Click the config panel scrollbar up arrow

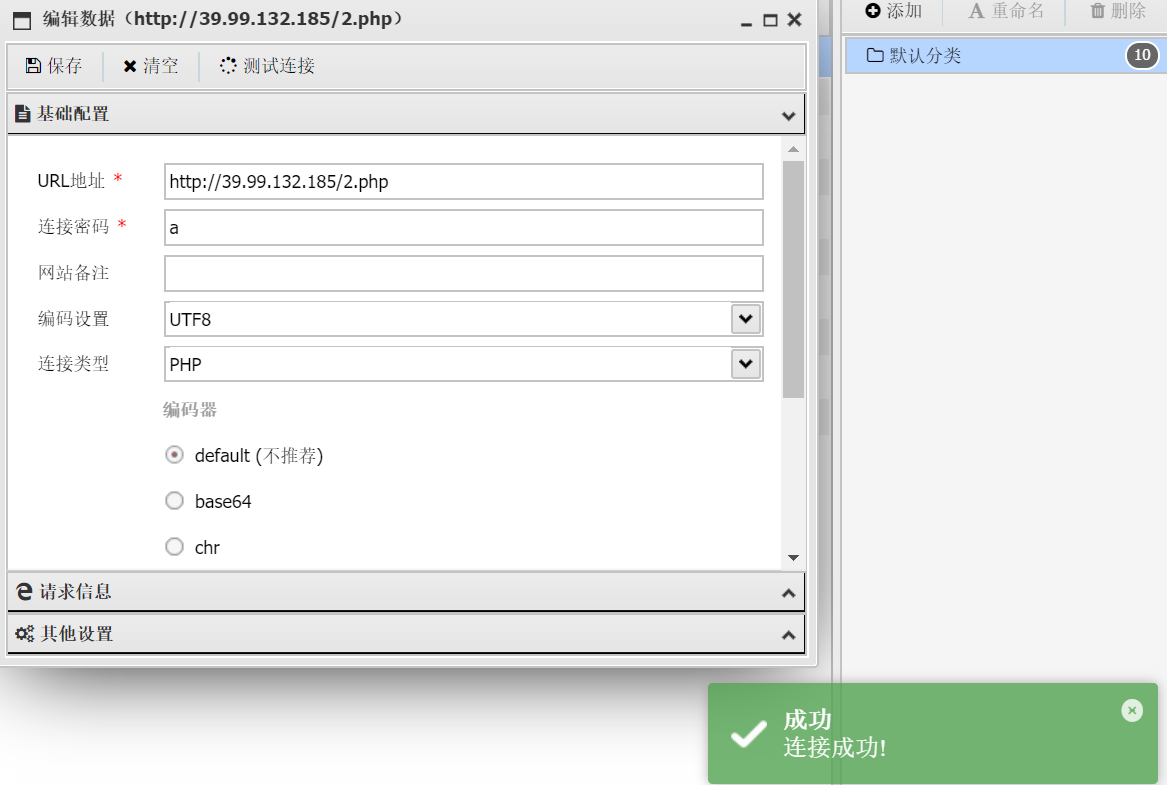coord(793,150)
